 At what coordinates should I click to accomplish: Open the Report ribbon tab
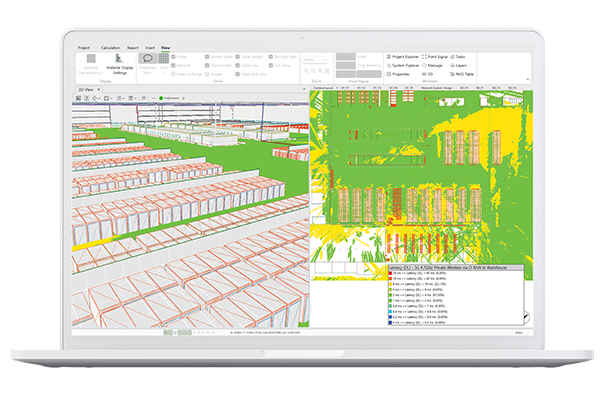[133, 48]
